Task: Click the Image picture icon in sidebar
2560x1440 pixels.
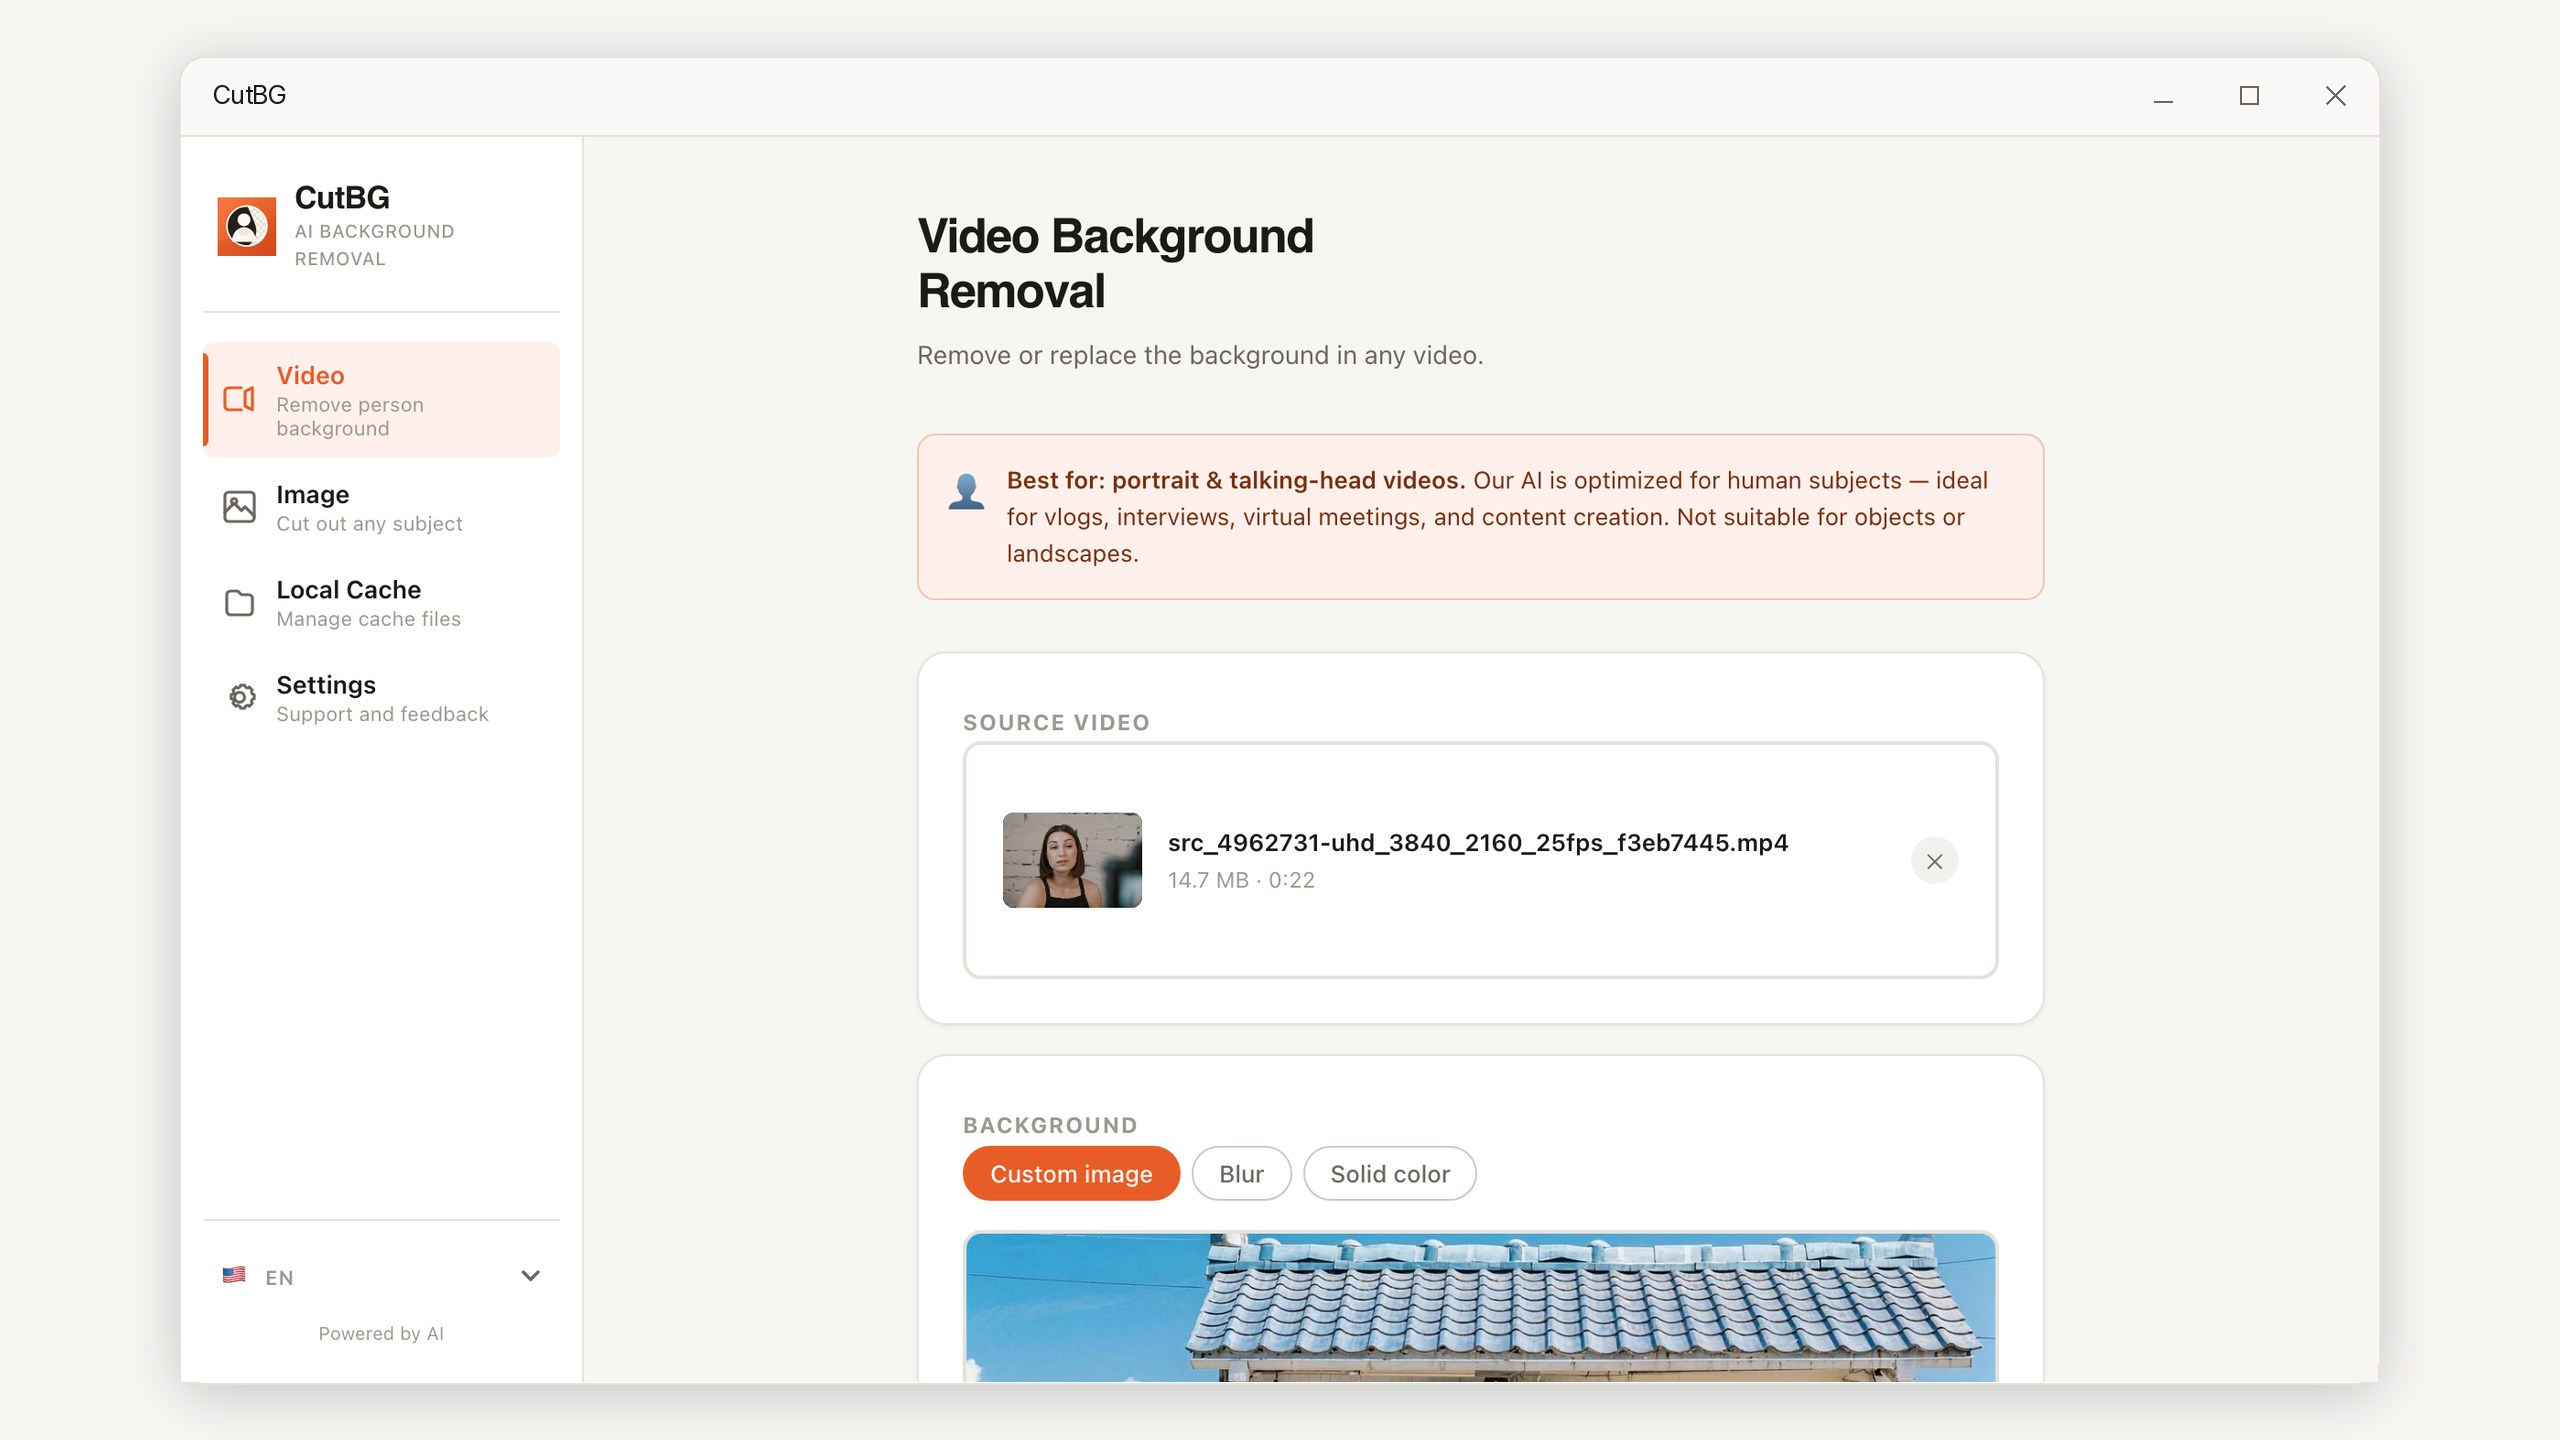Action: 239,507
